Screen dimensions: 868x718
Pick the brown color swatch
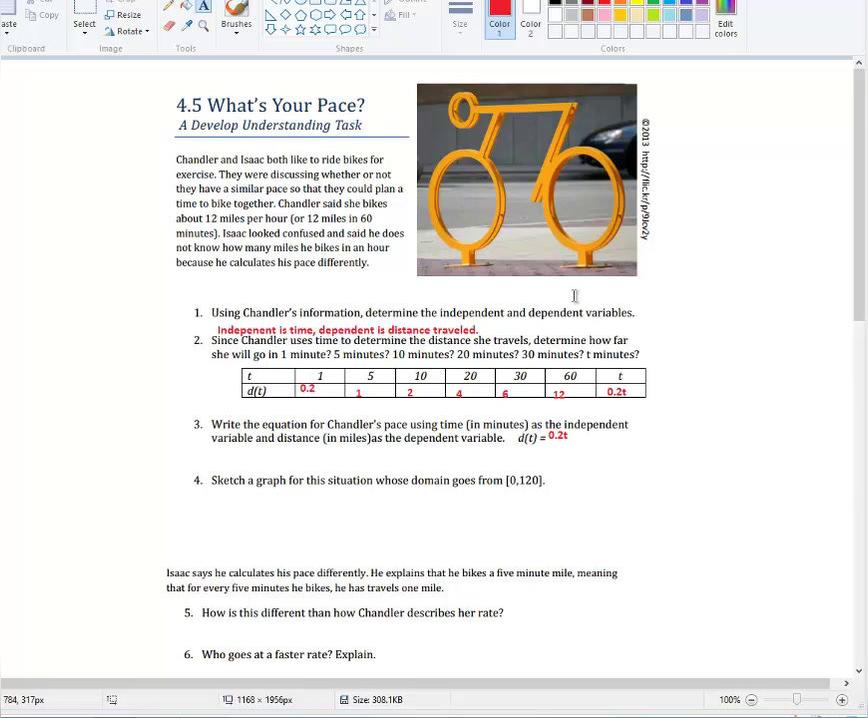tap(588, 15)
